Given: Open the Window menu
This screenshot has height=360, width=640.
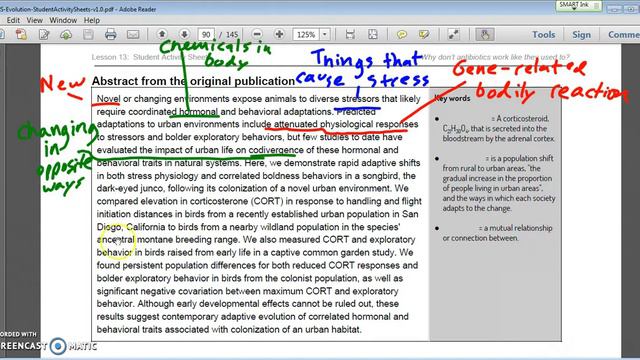Looking at the screenshot, I should tap(63, 20).
